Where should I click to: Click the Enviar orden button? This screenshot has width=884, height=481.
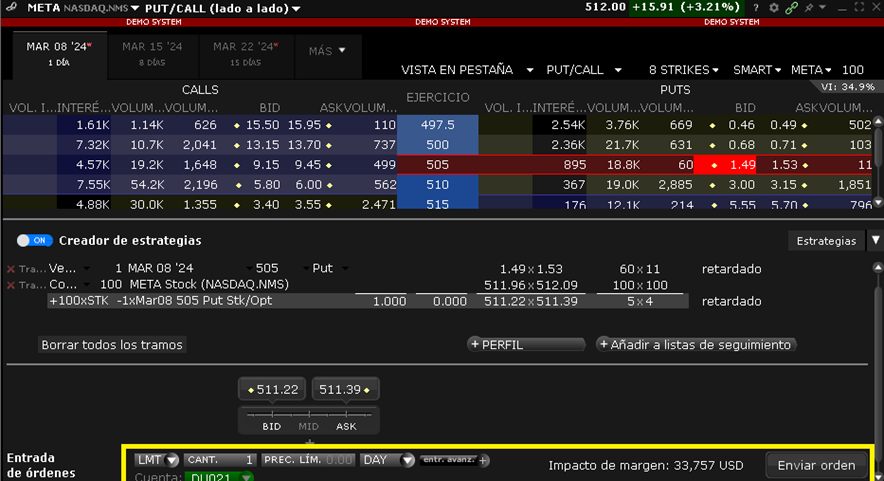click(816, 465)
